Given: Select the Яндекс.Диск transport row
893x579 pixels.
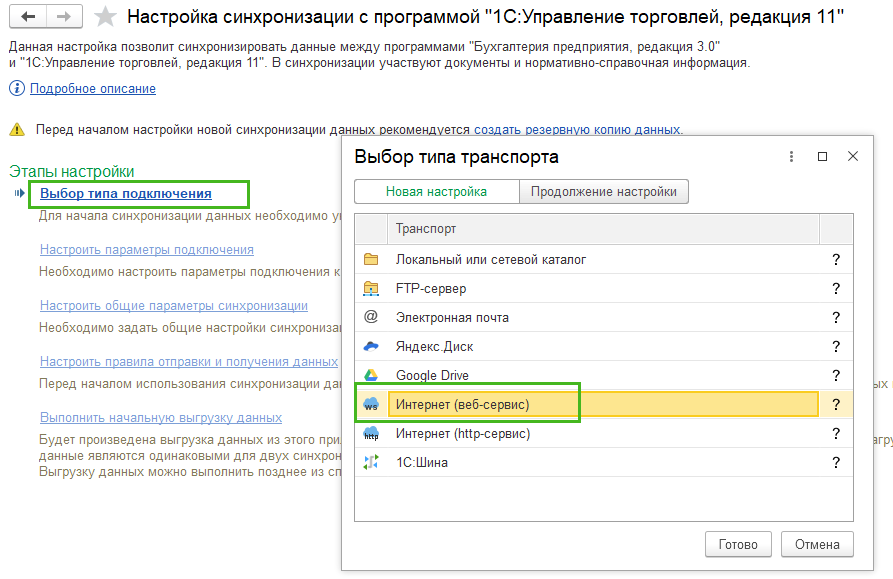Looking at the screenshot, I should (x=604, y=346).
